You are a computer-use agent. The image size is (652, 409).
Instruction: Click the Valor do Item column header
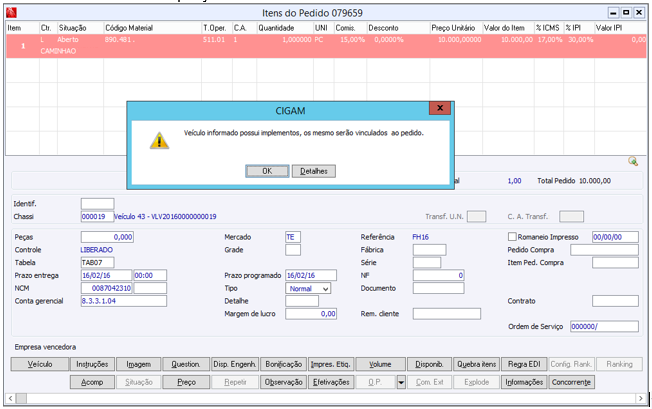click(504, 28)
